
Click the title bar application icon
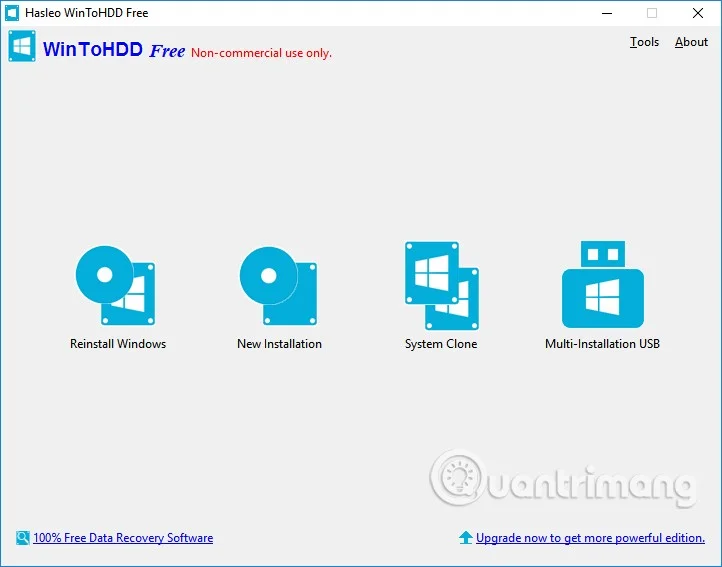click(12, 13)
